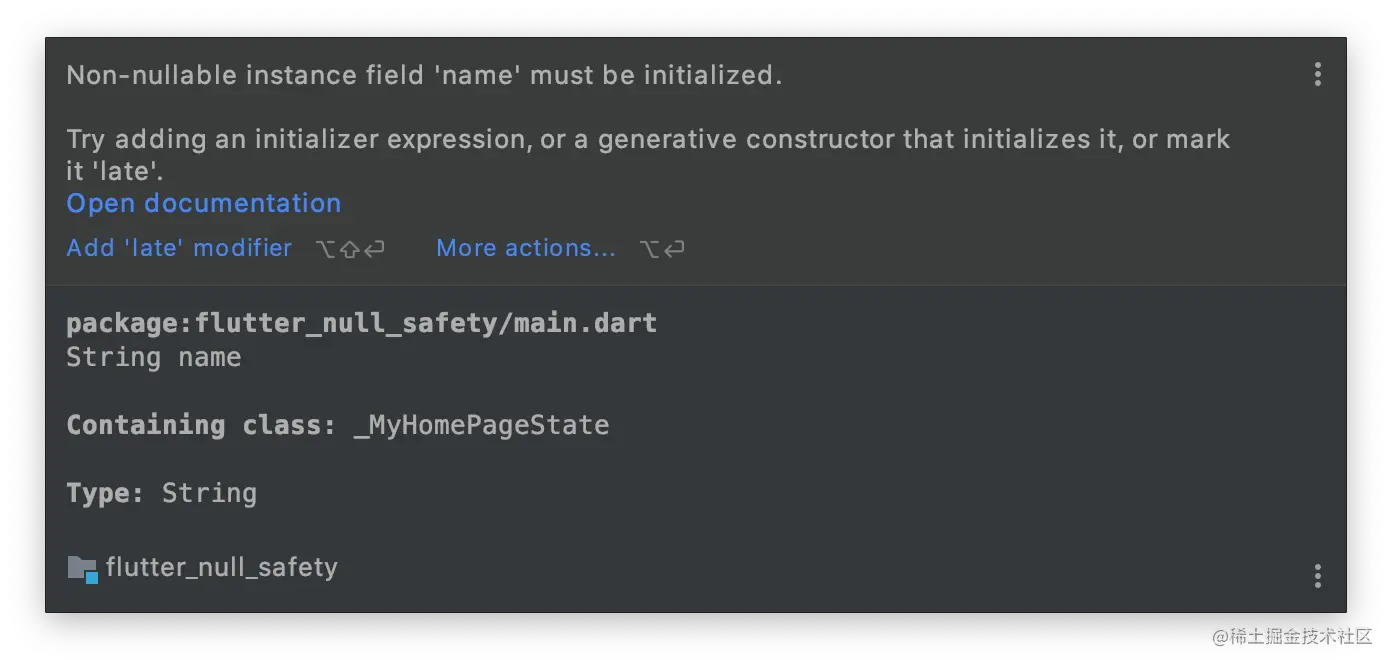1392x666 pixels.
Task: Click the bold 'Type:' label
Action: click(x=106, y=493)
